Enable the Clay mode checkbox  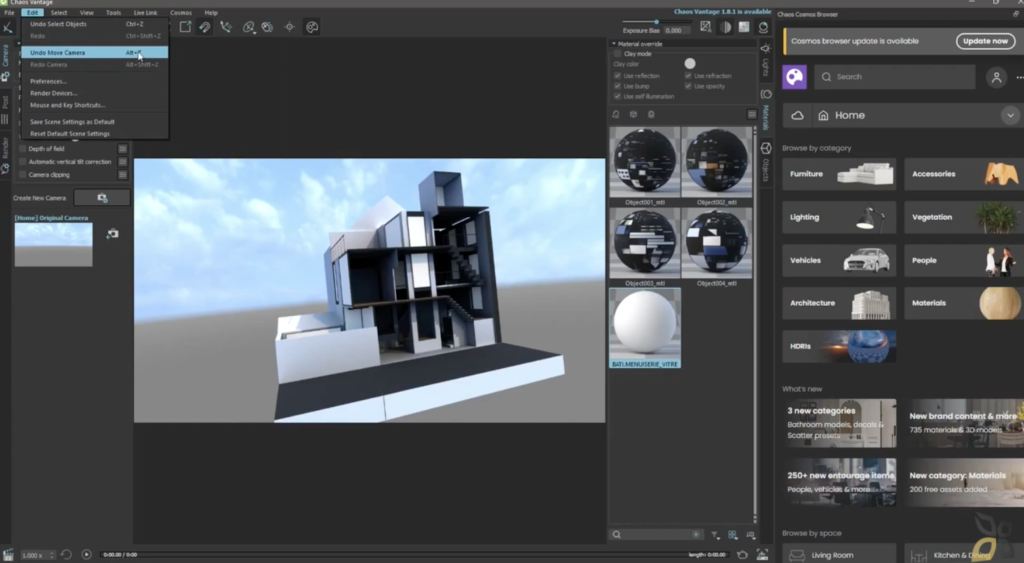[x=618, y=54]
